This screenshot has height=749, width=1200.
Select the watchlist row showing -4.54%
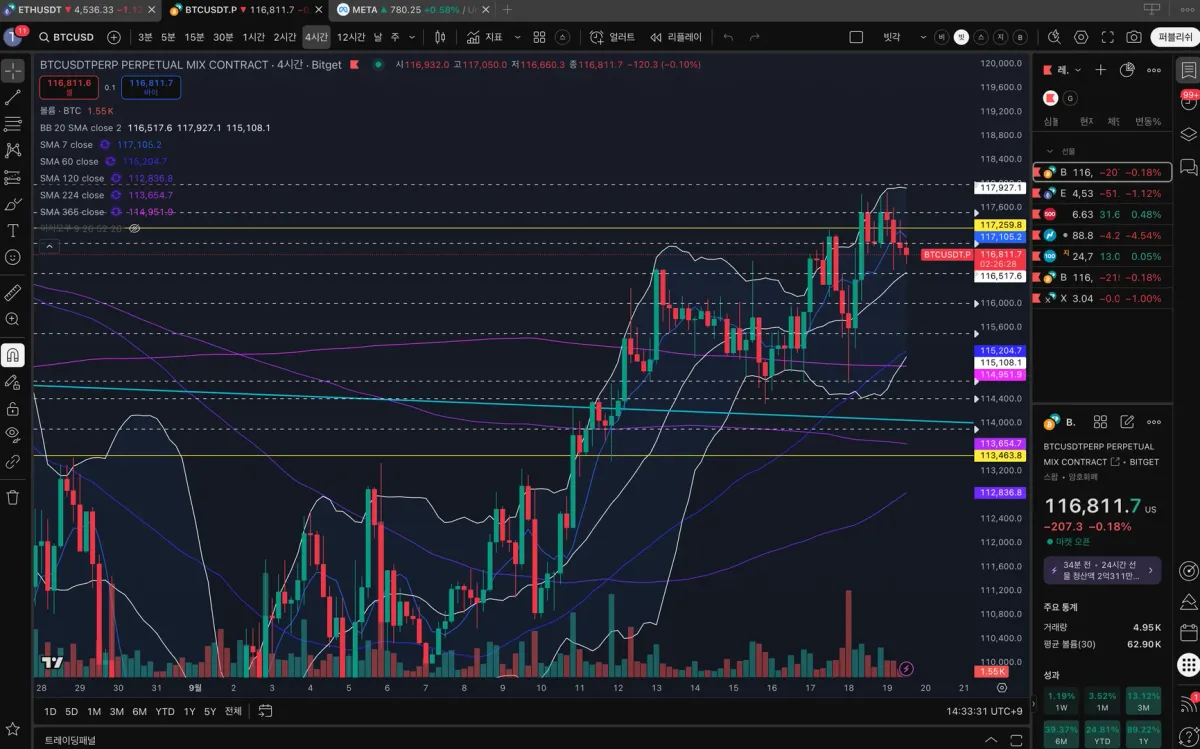[x=1102, y=235]
